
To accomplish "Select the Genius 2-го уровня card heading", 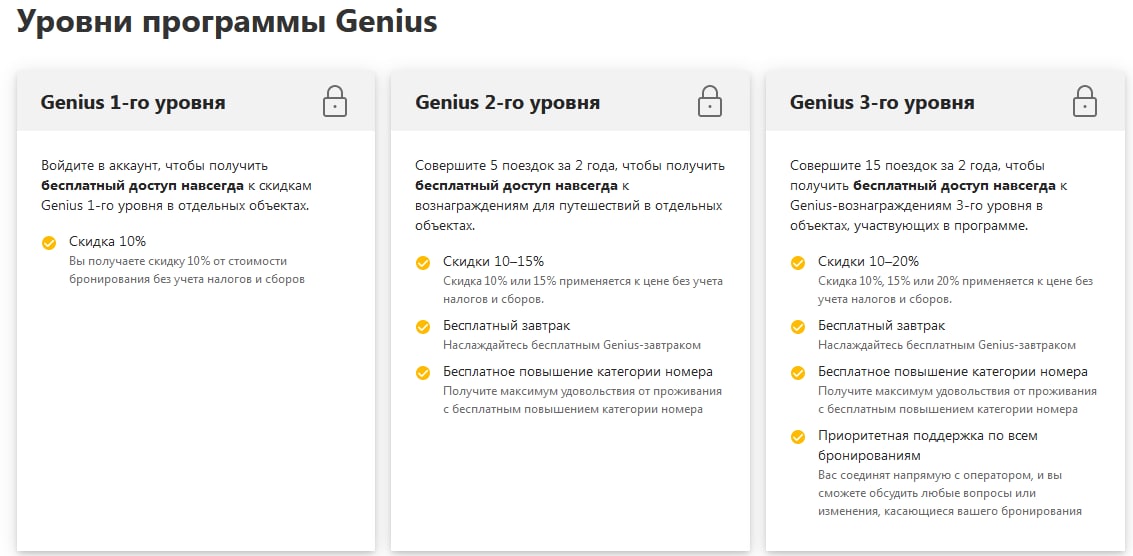I will pyautogui.click(x=508, y=102).
